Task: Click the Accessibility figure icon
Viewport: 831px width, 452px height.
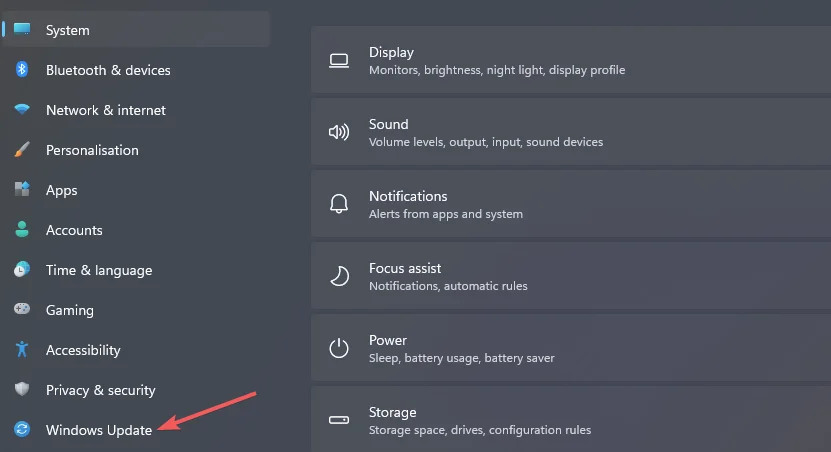Action: click(22, 349)
